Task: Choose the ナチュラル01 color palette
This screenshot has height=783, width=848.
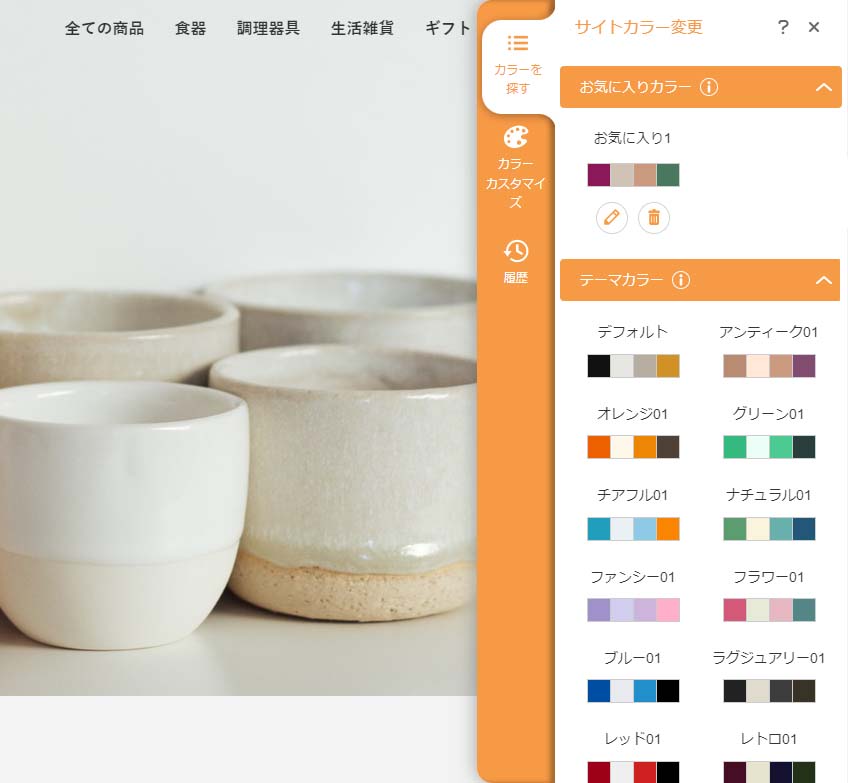Action: click(x=768, y=528)
